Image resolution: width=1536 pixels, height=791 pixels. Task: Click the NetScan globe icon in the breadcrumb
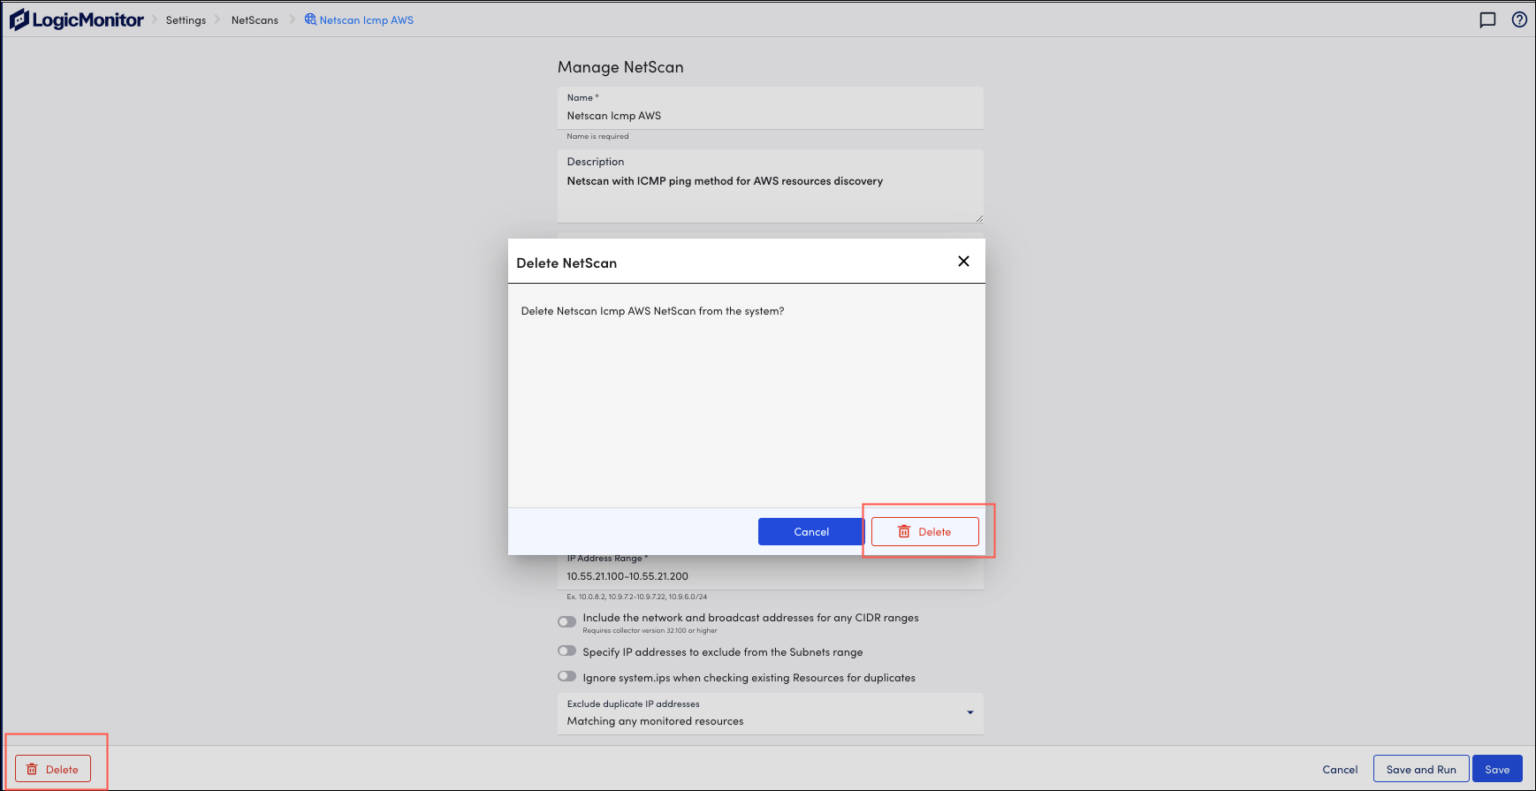(311, 19)
